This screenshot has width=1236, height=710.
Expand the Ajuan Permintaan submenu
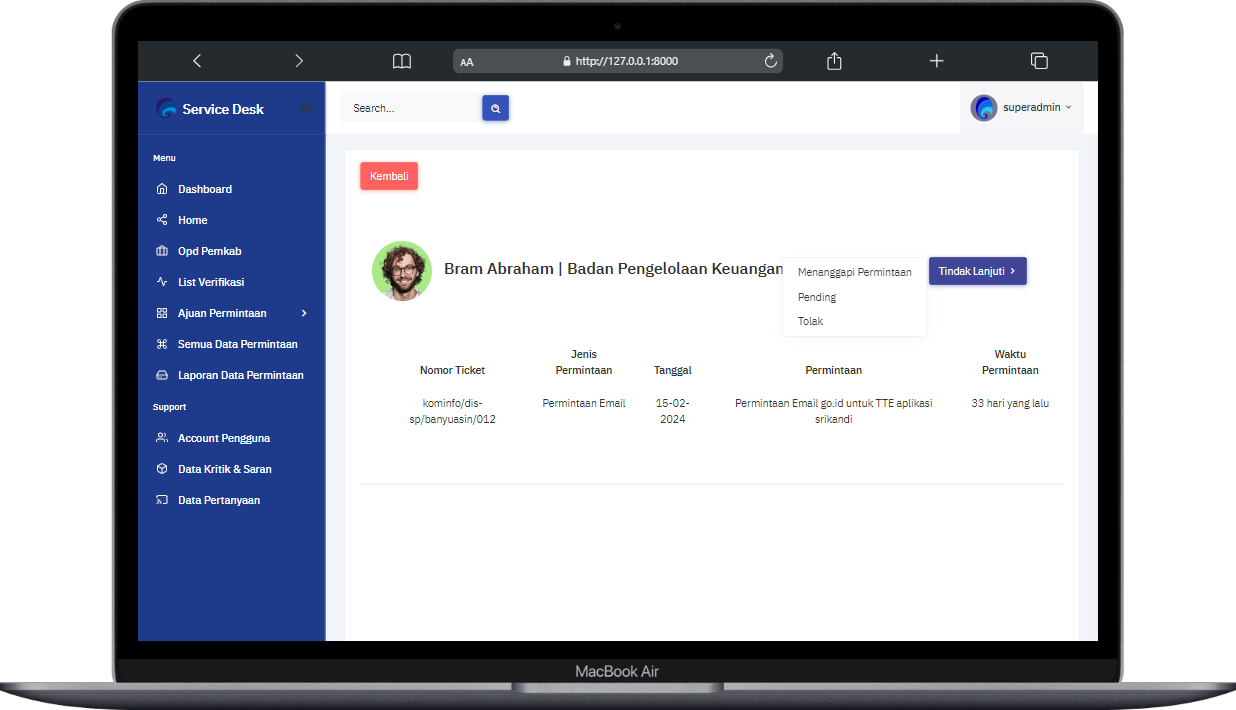232,313
